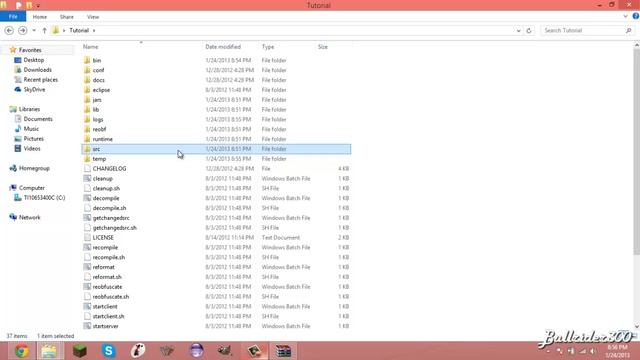Sort by the Date modified column
The height and width of the screenshot is (360, 640).
pos(223,47)
